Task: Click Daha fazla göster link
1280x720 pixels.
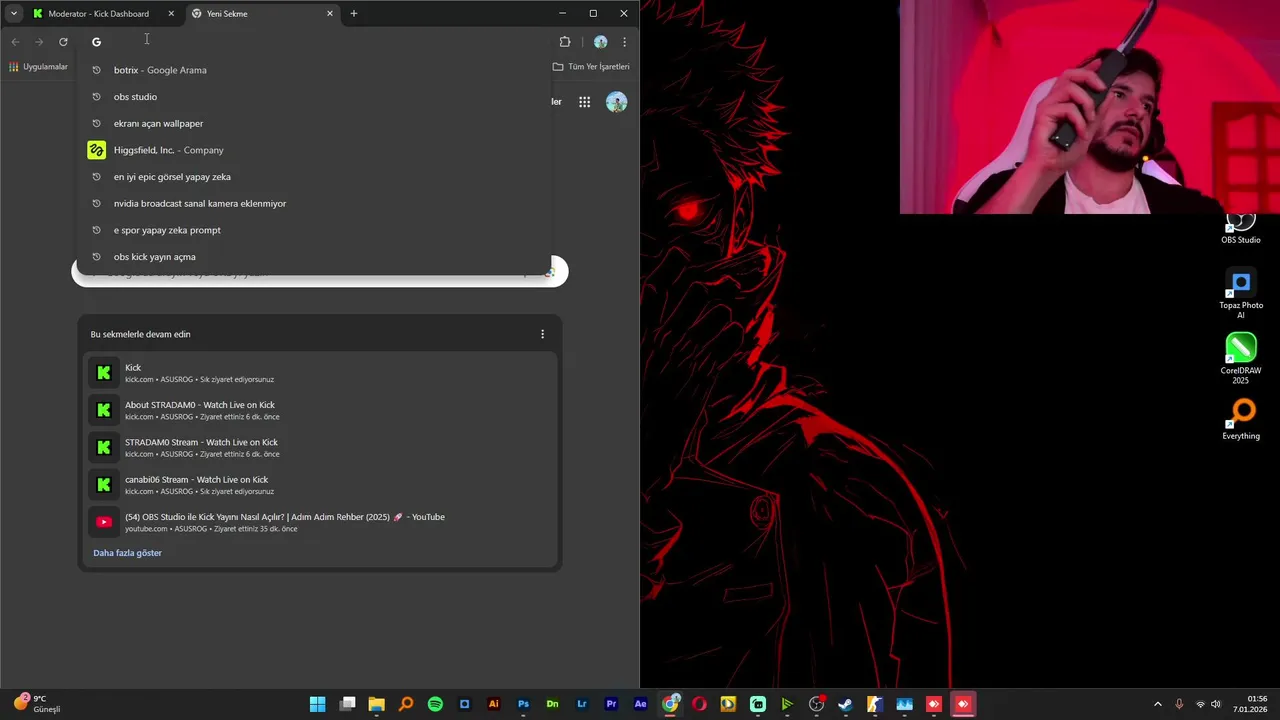Action: pos(127,553)
